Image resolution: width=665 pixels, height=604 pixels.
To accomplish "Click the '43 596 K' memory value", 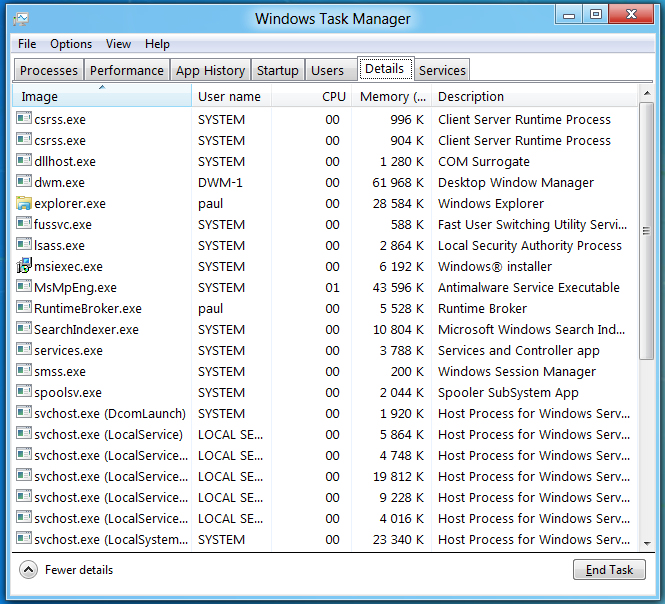I will pos(398,288).
